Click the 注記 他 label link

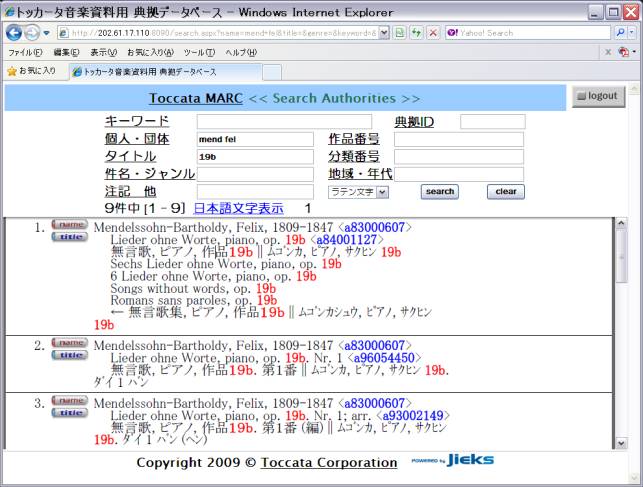coord(130,192)
